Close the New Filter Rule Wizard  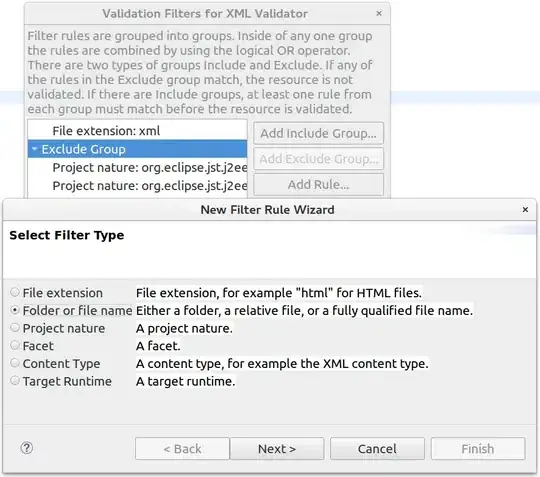(525, 209)
